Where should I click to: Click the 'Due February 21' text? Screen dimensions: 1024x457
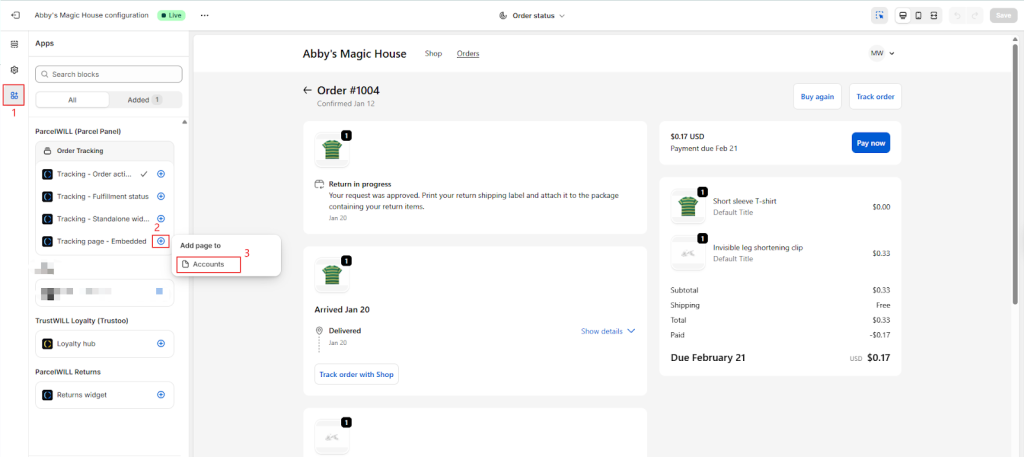coord(708,358)
